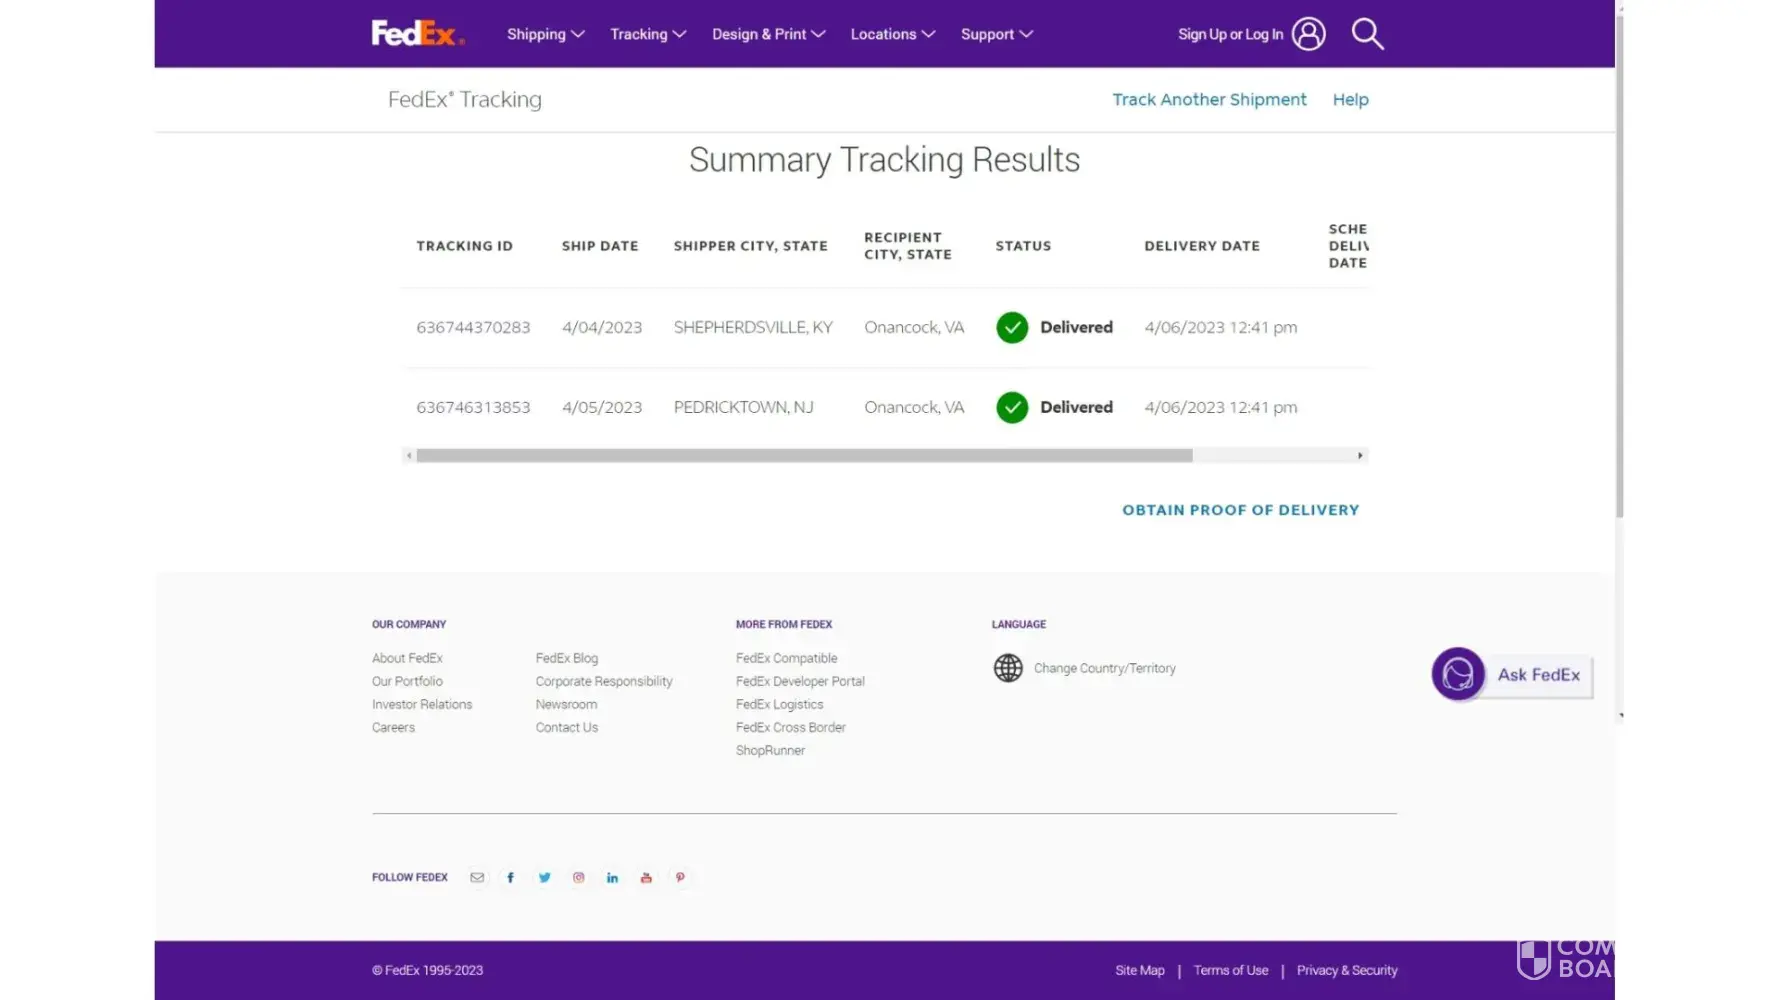
Task: Open FedEx email signup envelope icon
Action: 477,878
